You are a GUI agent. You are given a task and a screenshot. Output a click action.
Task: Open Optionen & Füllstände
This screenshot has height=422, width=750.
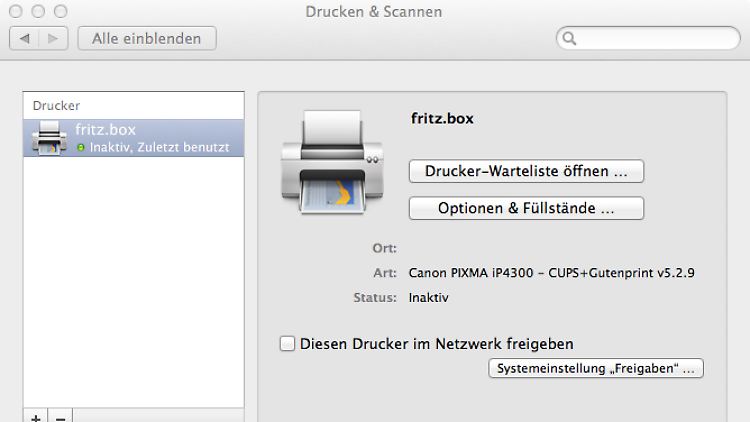pos(526,208)
